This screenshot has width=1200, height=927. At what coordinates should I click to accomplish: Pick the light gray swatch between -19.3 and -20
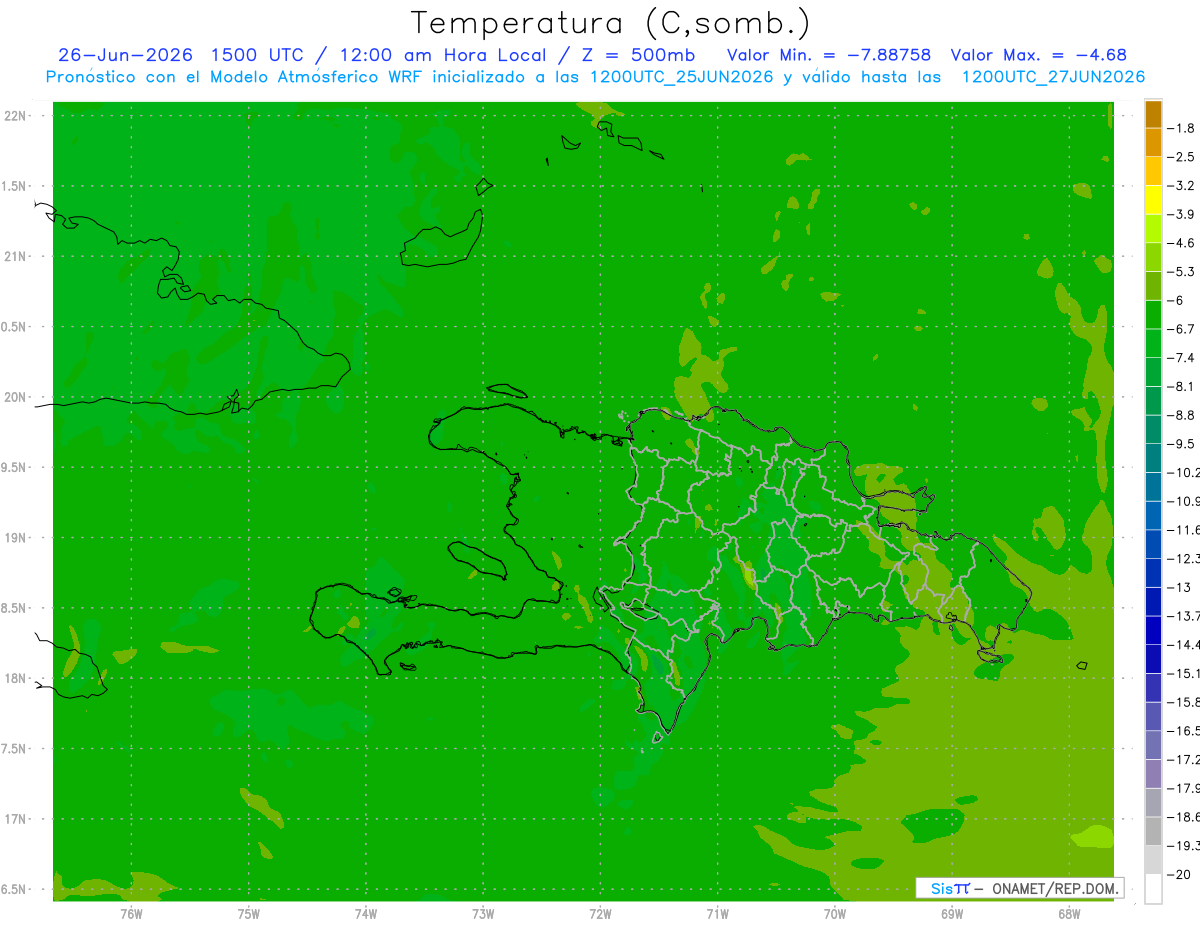pyautogui.click(x=1153, y=859)
